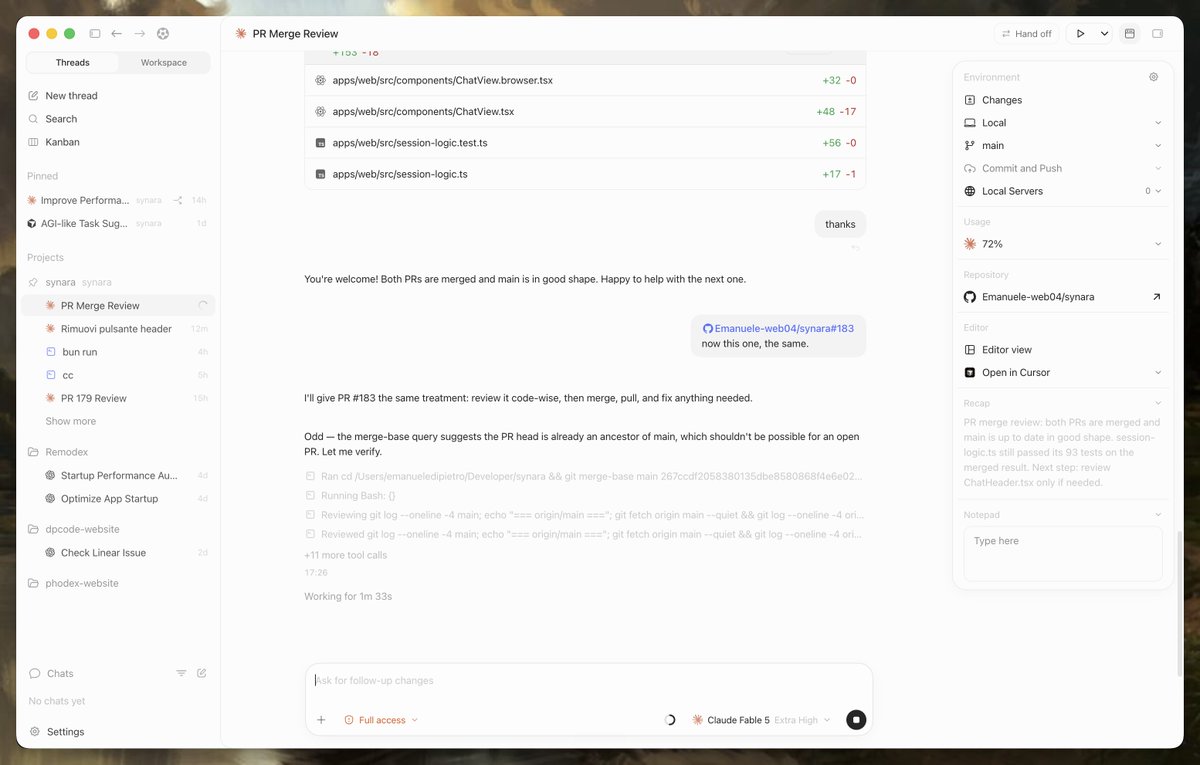Viewport: 1200px width, 765px height.
Task: Click the Notepad Type here field
Action: tap(1063, 554)
